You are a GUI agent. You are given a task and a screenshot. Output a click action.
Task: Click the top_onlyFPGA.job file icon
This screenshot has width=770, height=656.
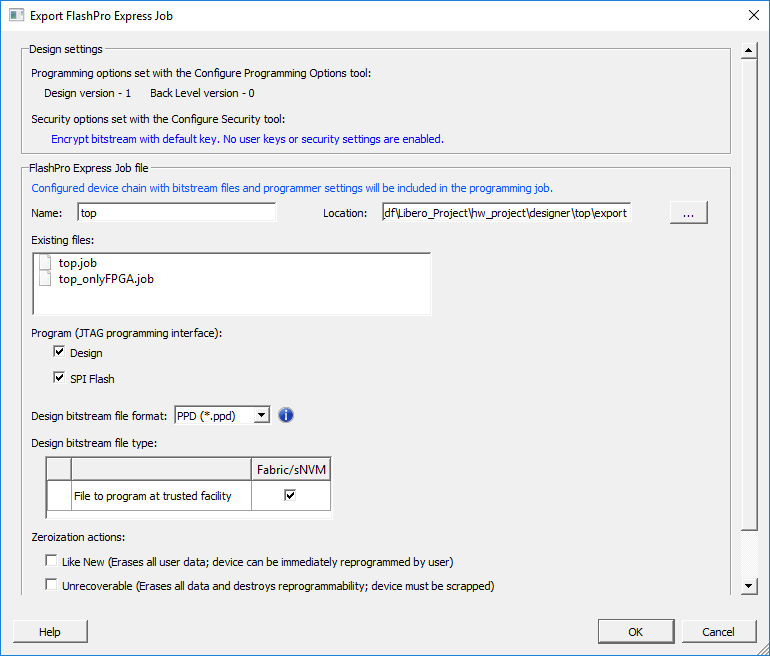(x=45, y=278)
